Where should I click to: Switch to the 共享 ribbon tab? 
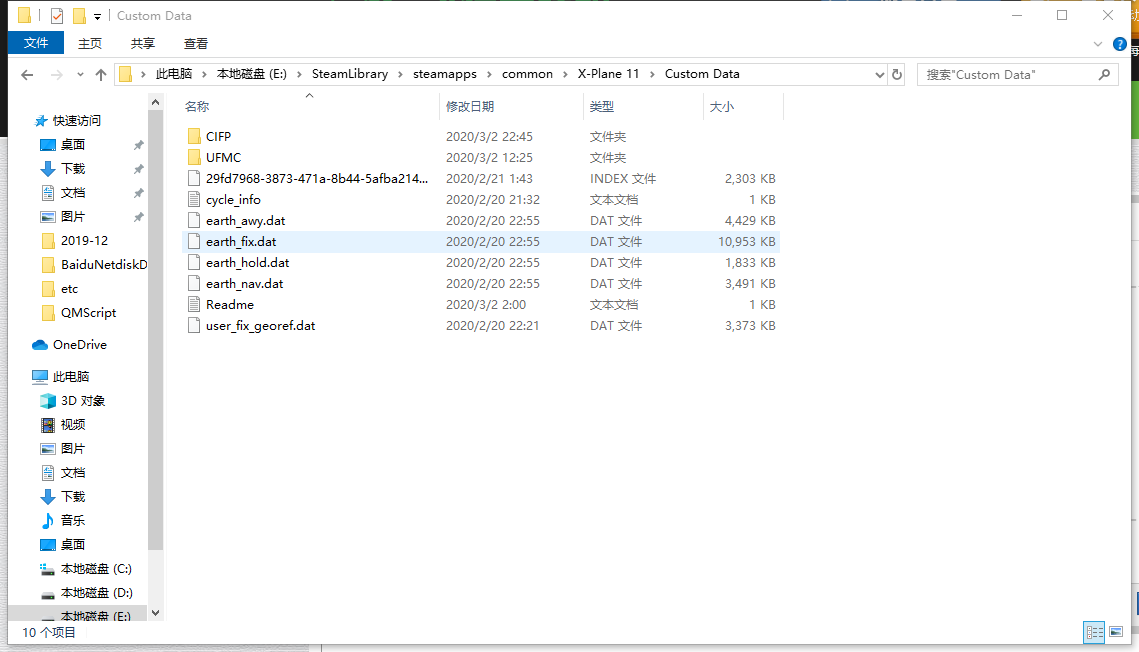(x=143, y=44)
